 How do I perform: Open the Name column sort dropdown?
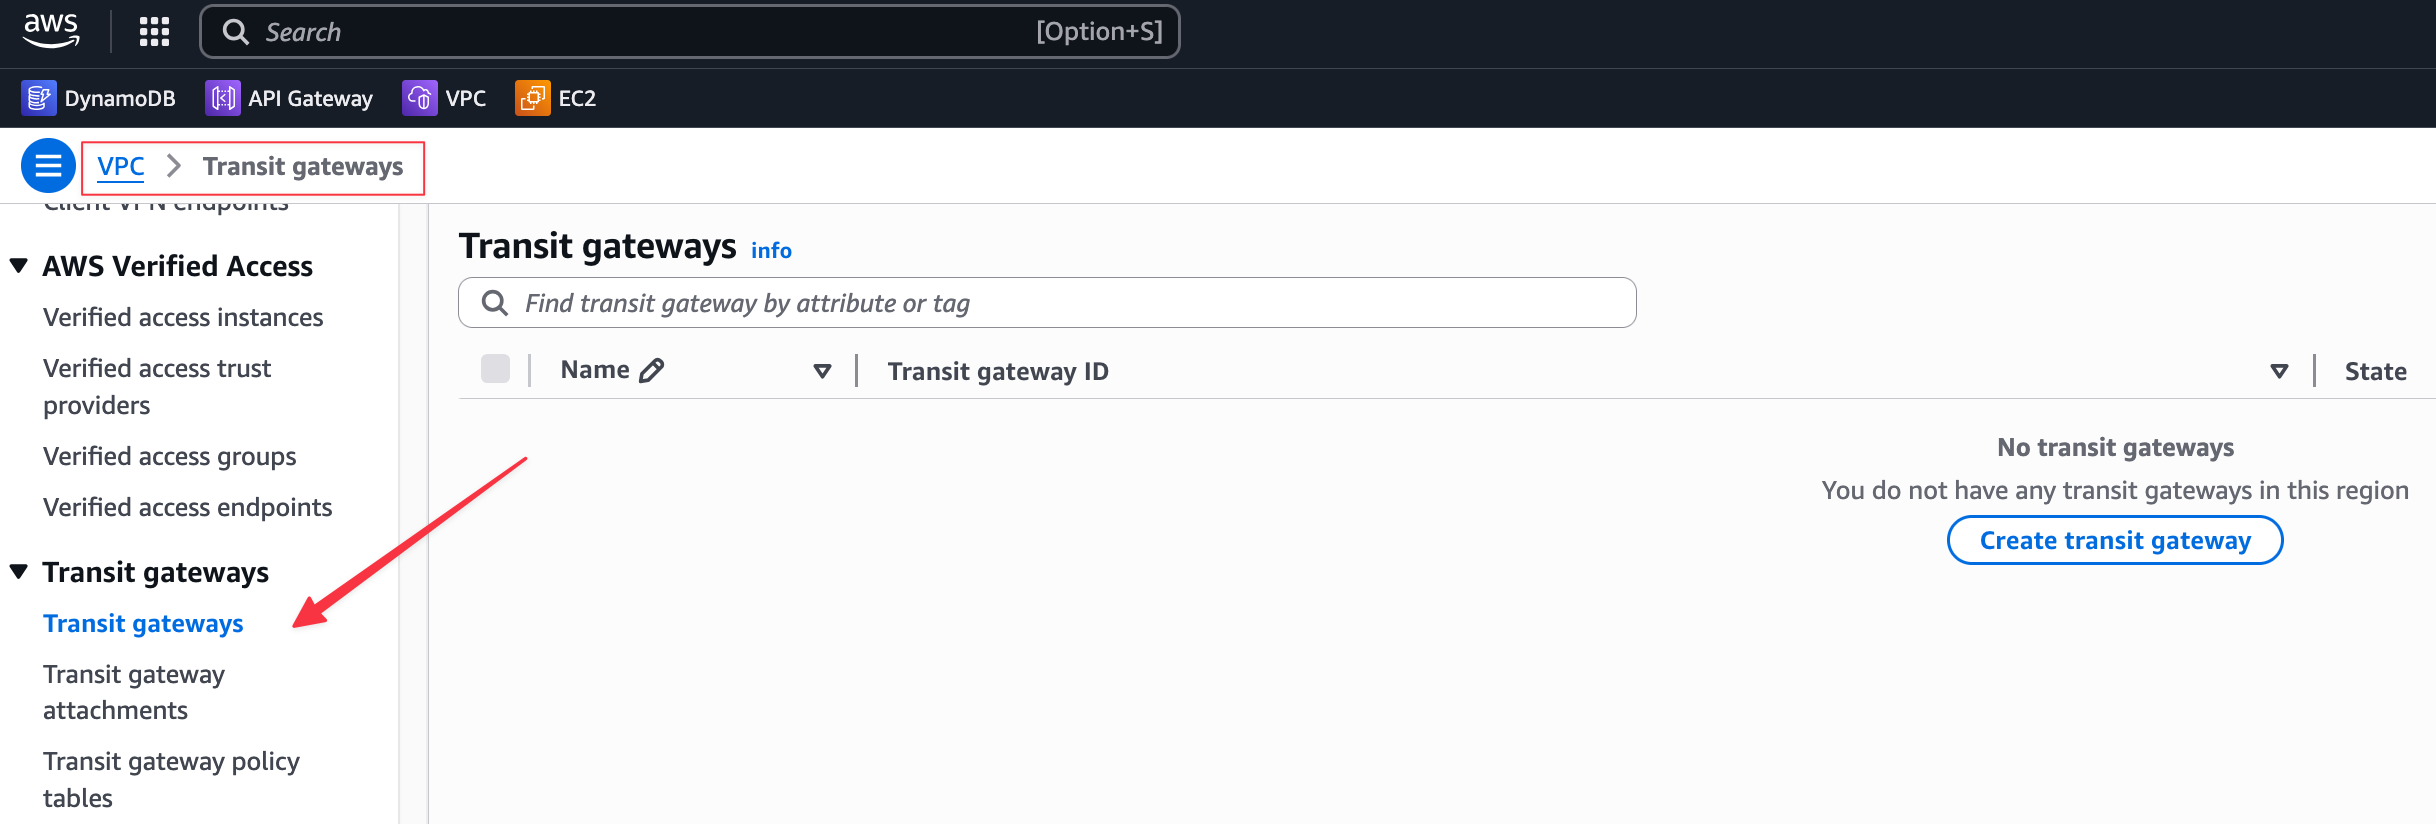[822, 371]
